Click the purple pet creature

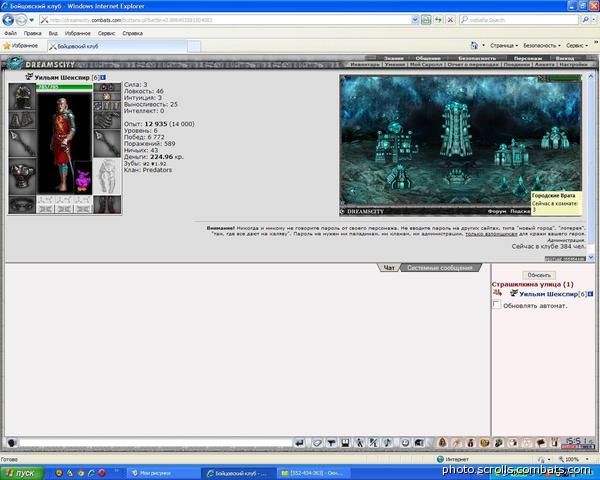click(x=83, y=180)
